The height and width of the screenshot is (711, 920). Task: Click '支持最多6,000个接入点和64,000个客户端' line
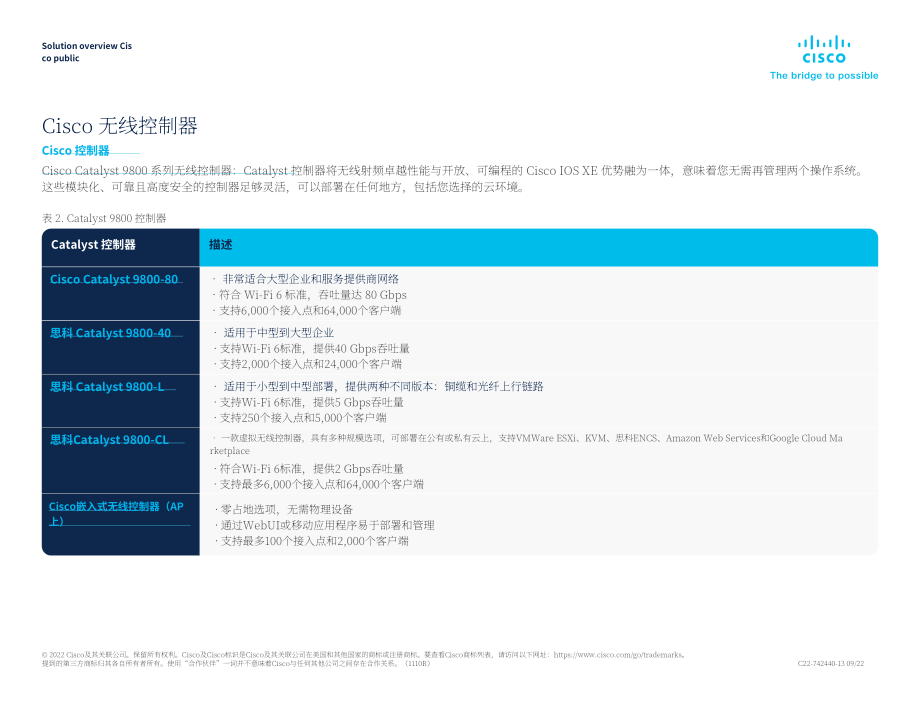[322, 485]
